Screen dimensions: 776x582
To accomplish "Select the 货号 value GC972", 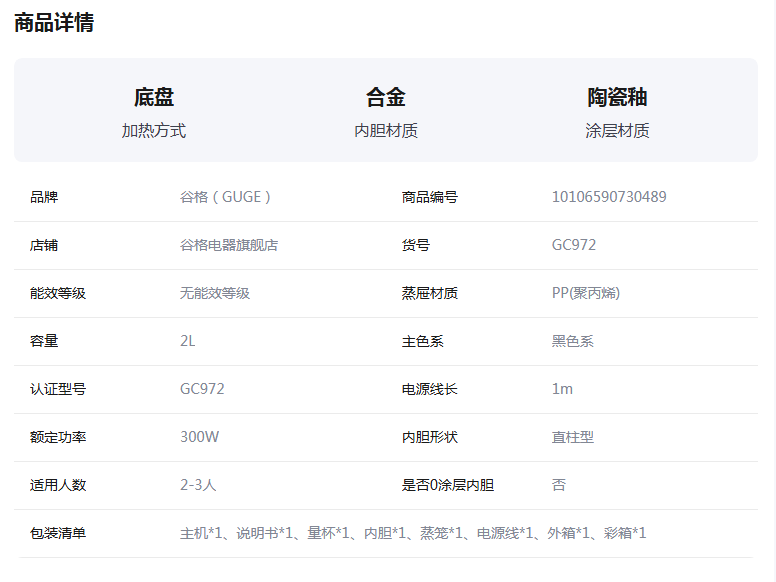I will pos(574,245).
